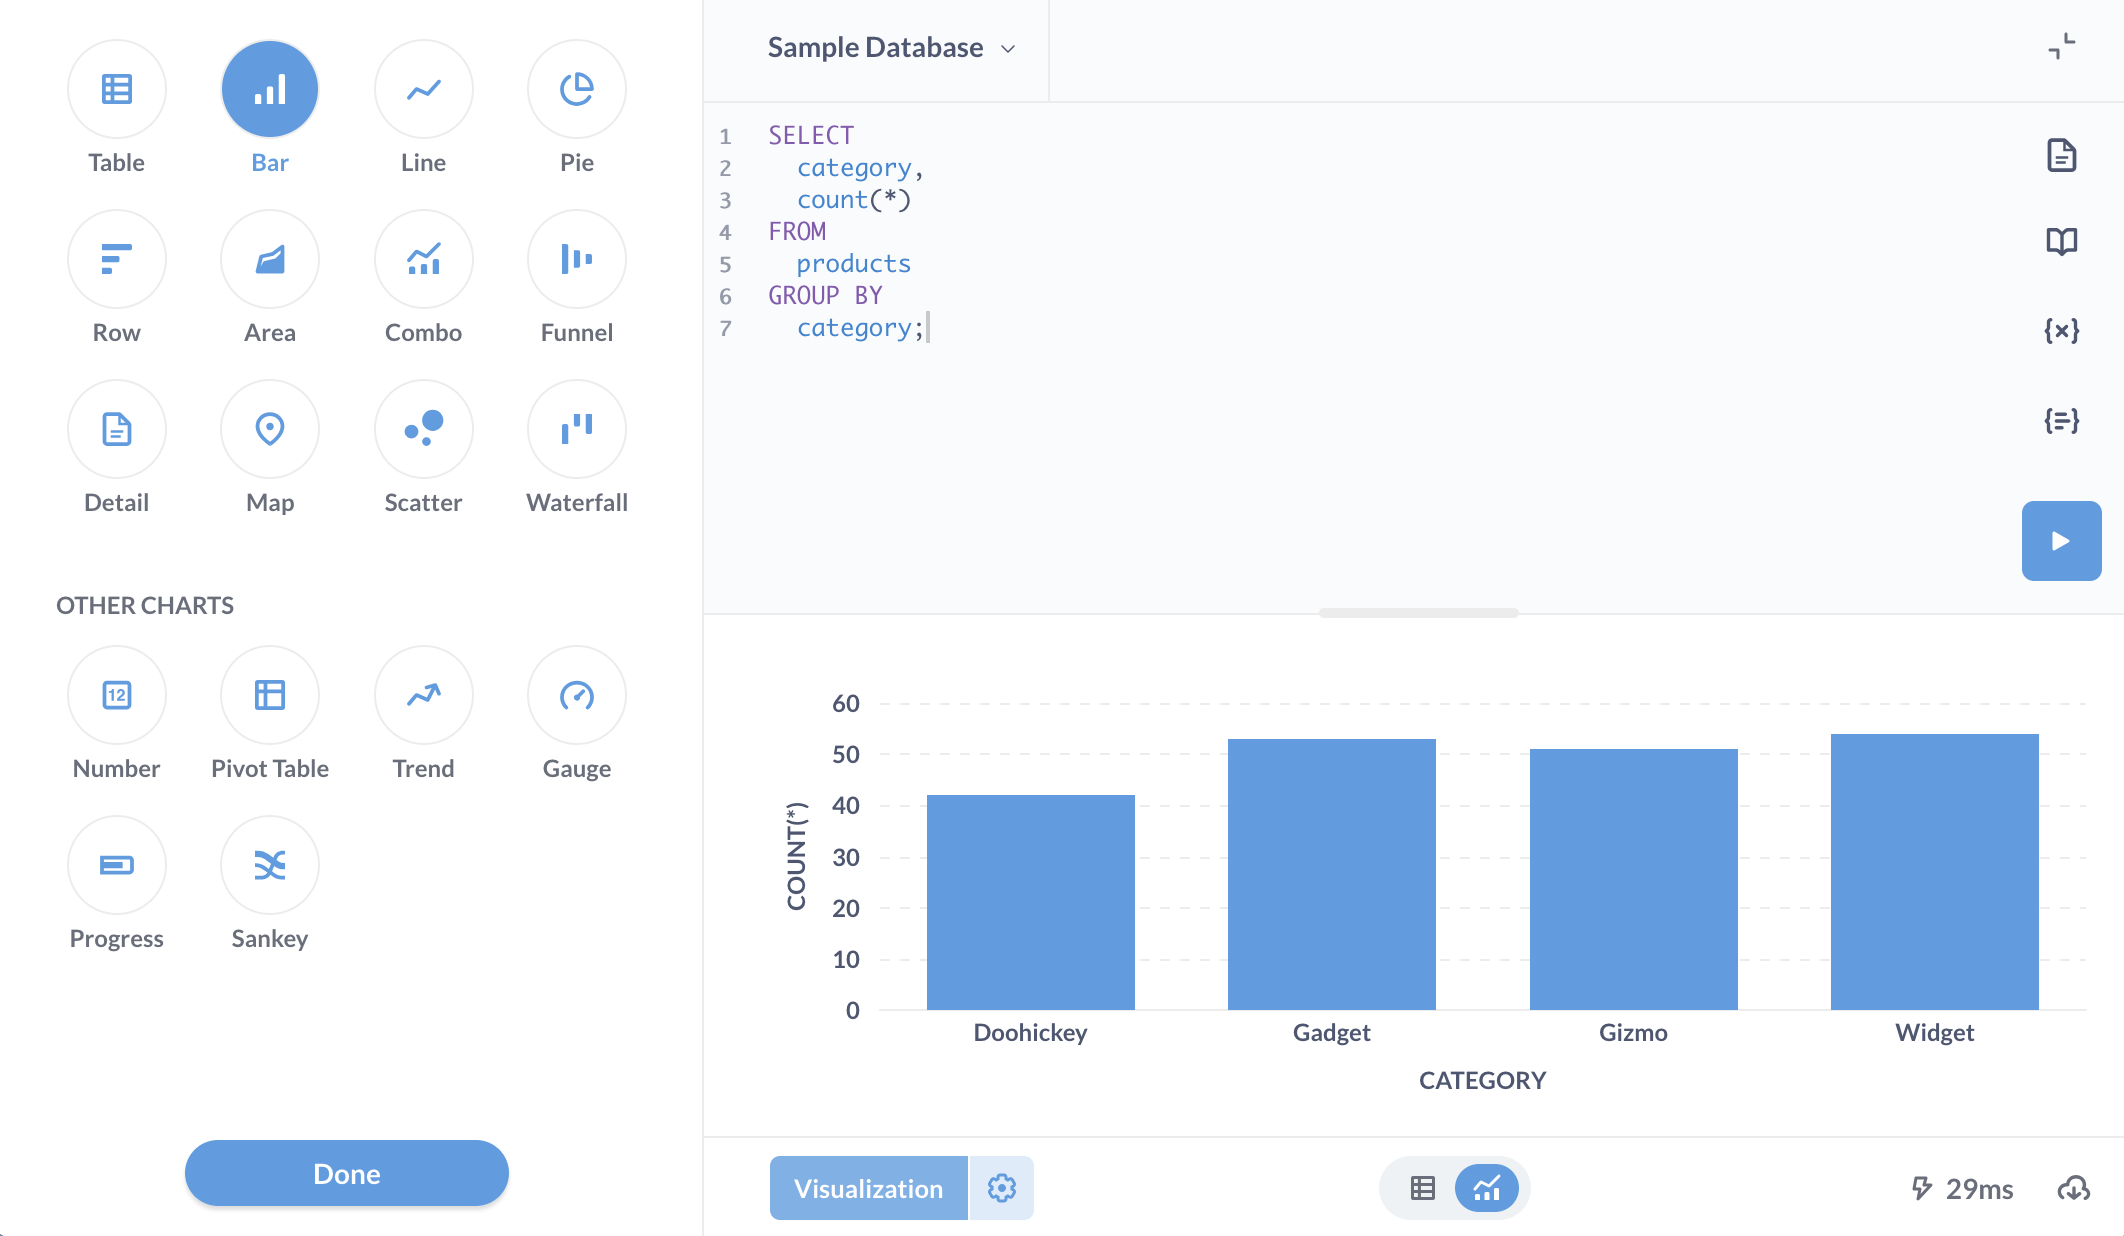Run the SQL query
Screen dimensions: 2124x1236
pyautogui.click(x=2060, y=540)
